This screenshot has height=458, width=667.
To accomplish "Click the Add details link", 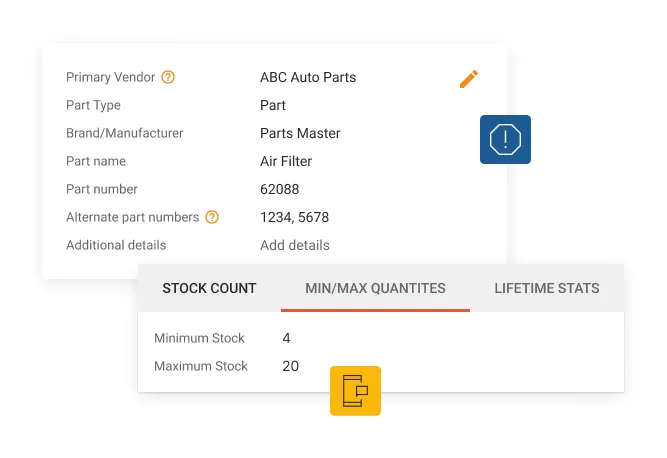I will pos(295,245).
